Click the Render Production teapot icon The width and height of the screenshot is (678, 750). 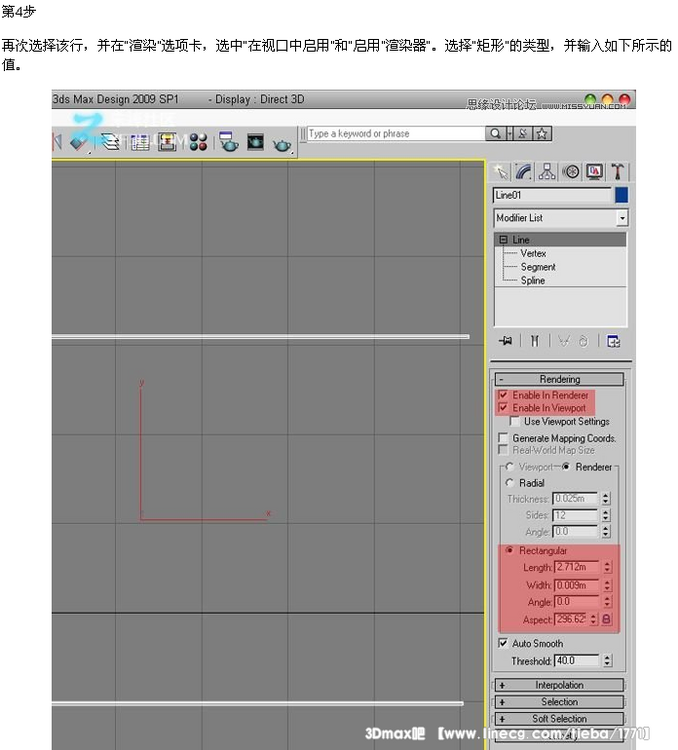pyautogui.click(x=282, y=144)
